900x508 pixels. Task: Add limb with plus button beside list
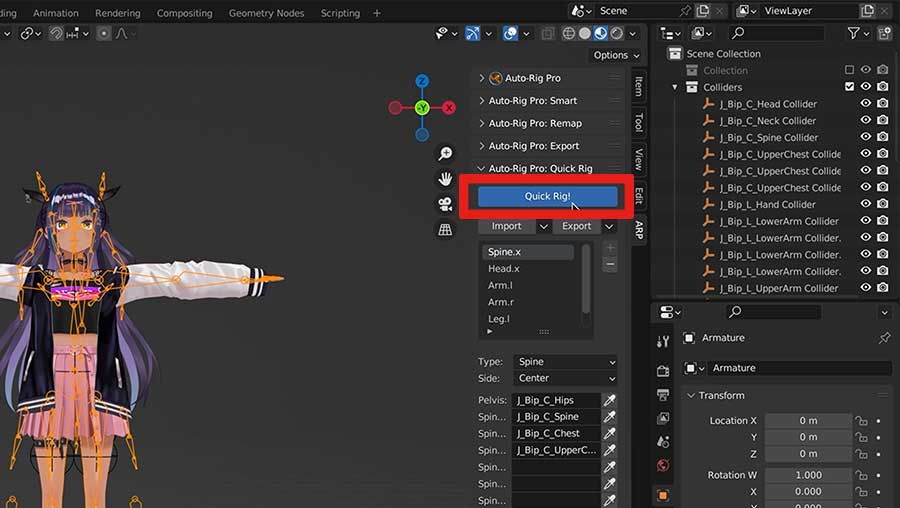pyautogui.click(x=610, y=248)
